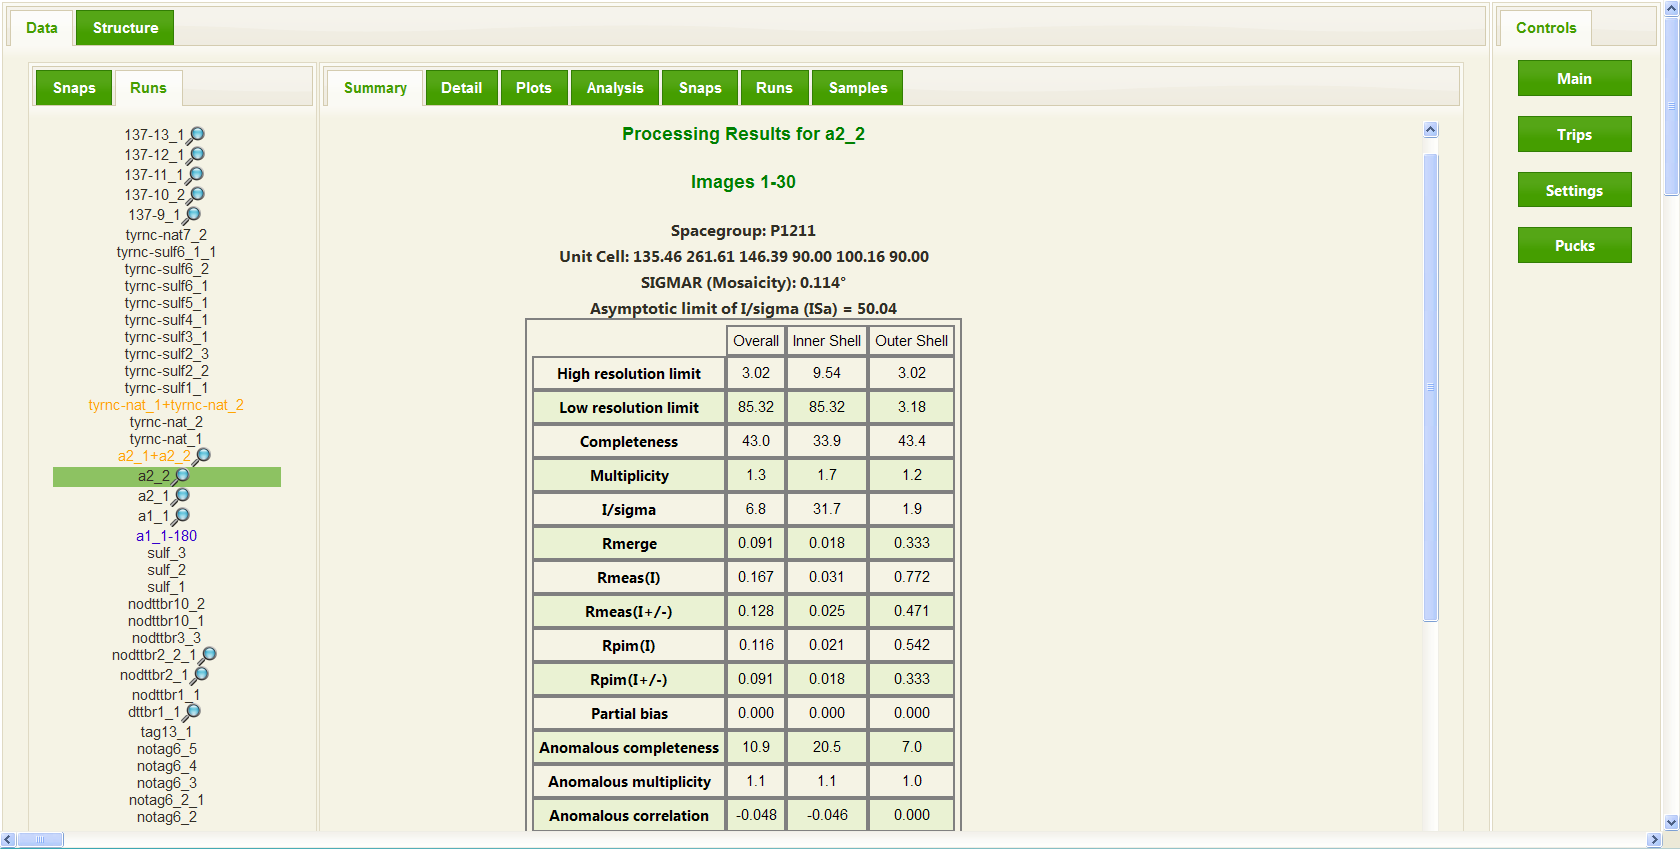The height and width of the screenshot is (849, 1680).
Task: Click magnifier icon next to 137-10_2
Action: [x=196, y=195]
